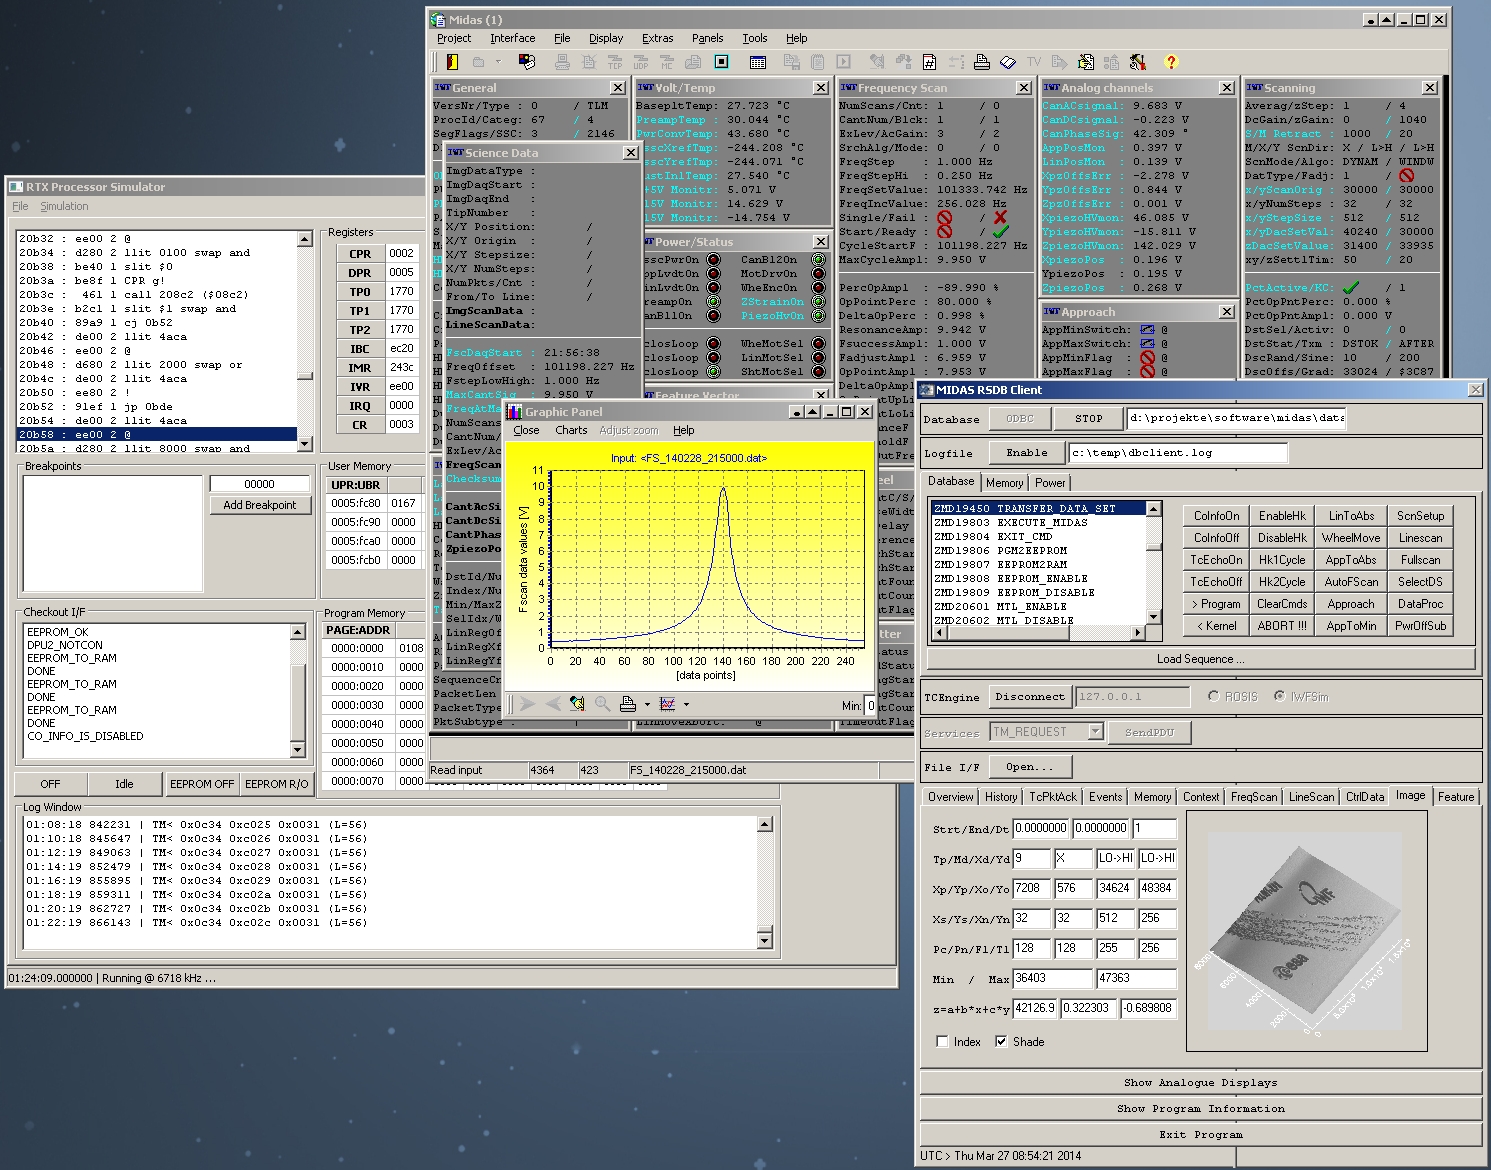This screenshot has height=1170, width=1491.
Task: Close the Science Data panel
Action: [631, 153]
